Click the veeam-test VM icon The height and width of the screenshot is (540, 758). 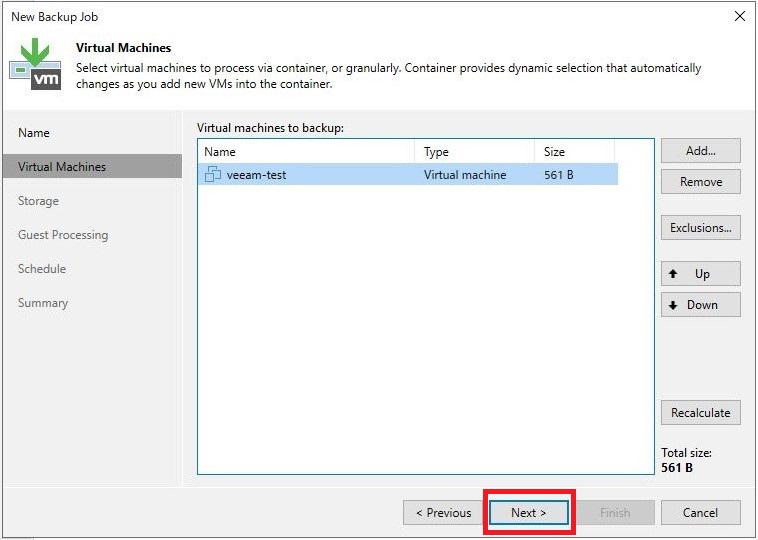pos(213,174)
